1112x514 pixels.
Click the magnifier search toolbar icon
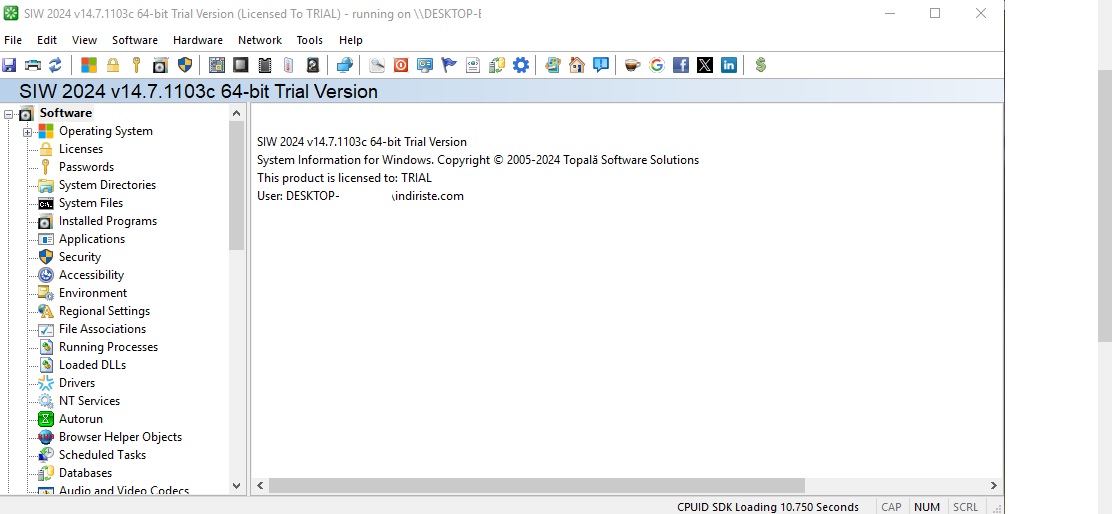pyautogui.click(x=377, y=65)
